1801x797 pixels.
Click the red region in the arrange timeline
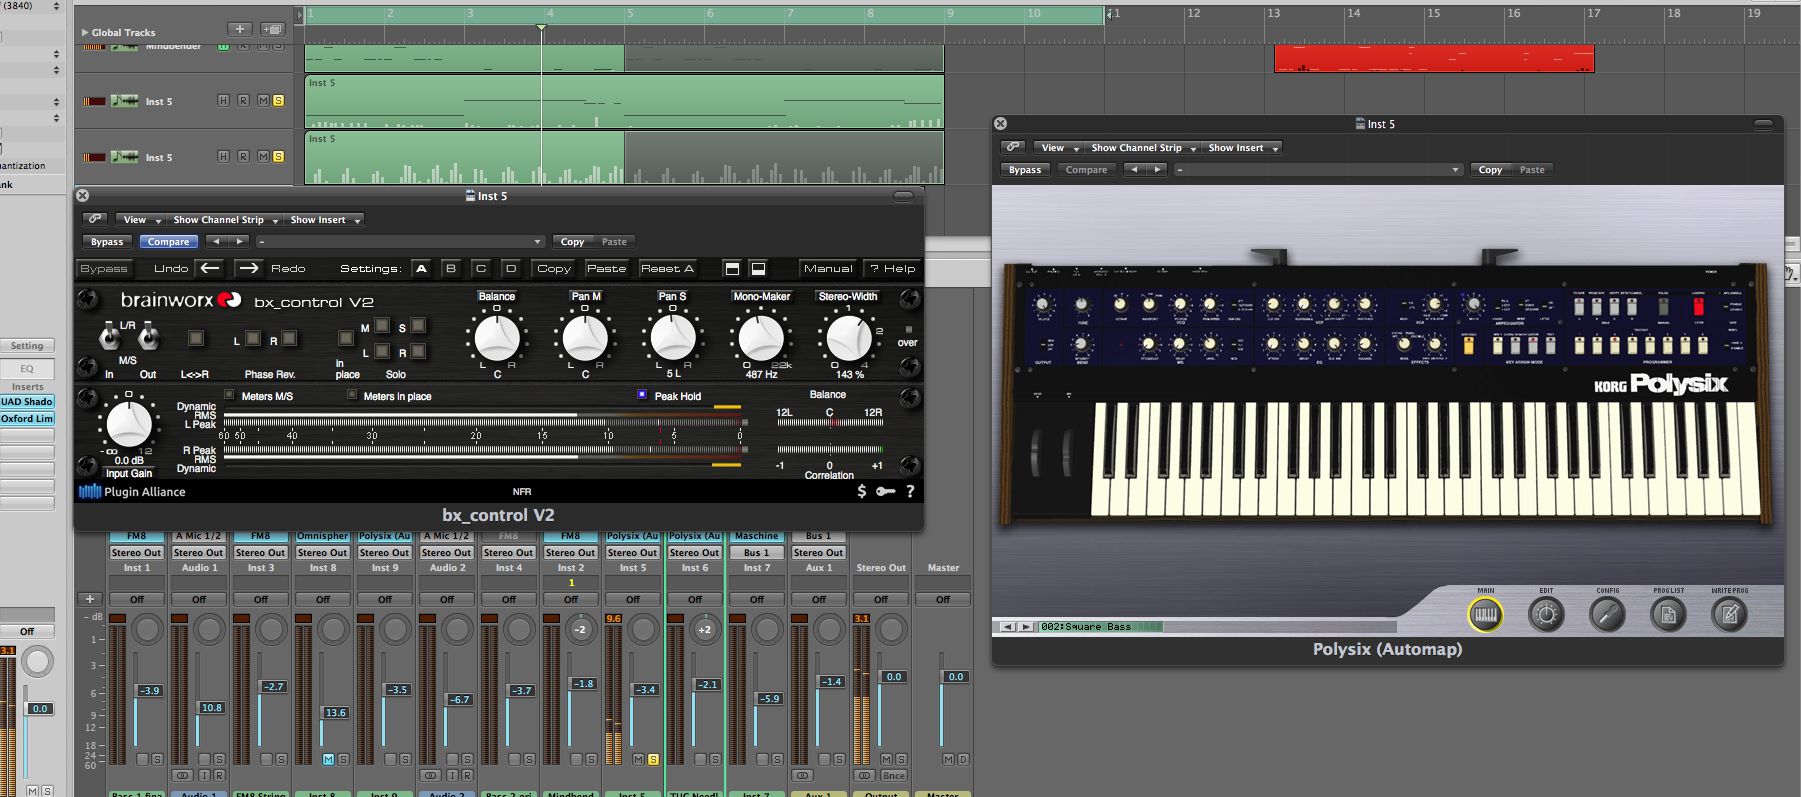click(x=1434, y=58)
